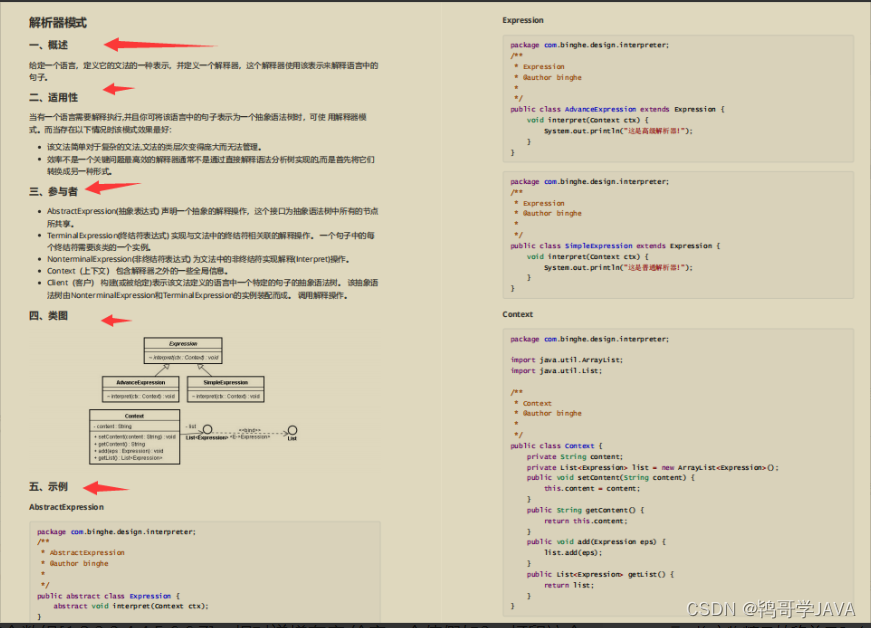Click the Client (客户) bullet item
The height and width of the screenshot is (628, 871).
212,289
